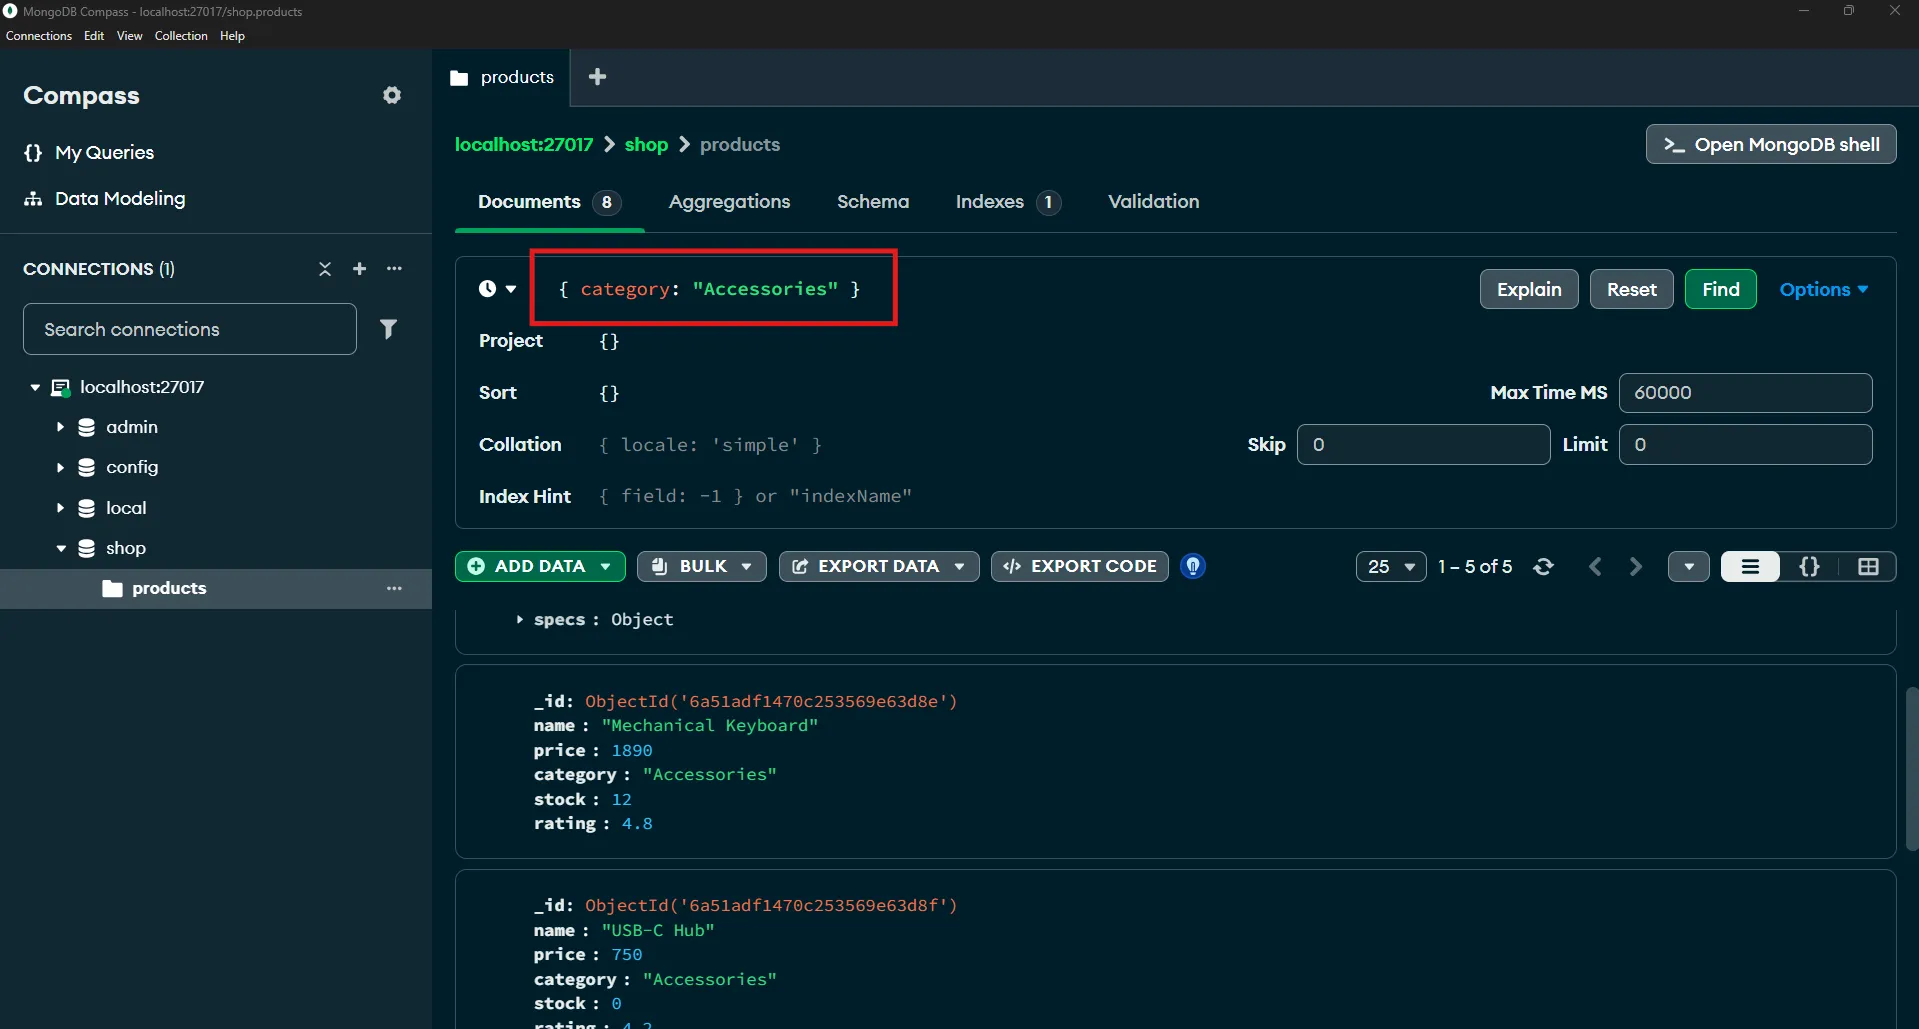This screenshot has height=1029, width=1919.
Task: Go to previous page of documents
Action: point(1595,567)
